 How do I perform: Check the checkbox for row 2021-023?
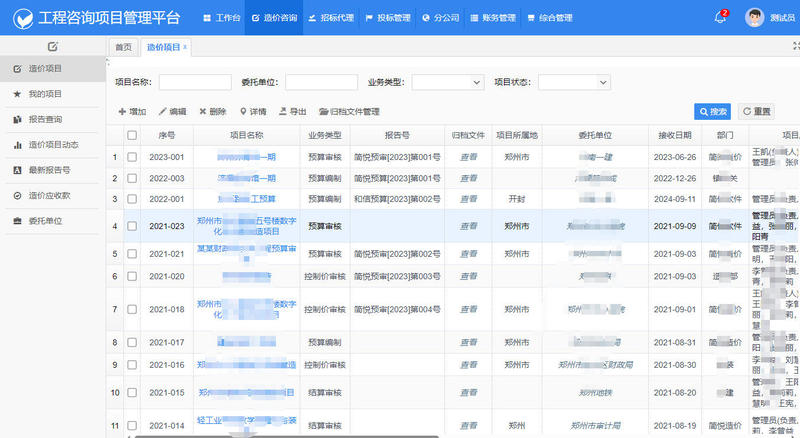(132, 227)
